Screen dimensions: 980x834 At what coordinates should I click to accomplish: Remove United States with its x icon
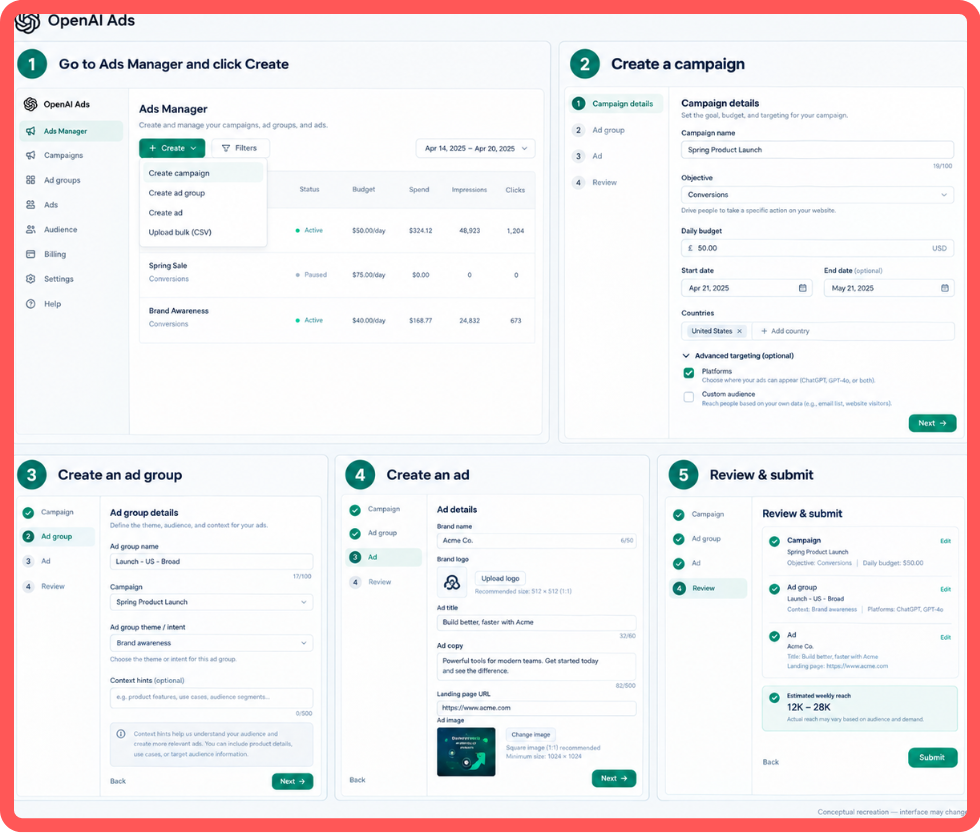pyautogui.click(x=739, y=331)
